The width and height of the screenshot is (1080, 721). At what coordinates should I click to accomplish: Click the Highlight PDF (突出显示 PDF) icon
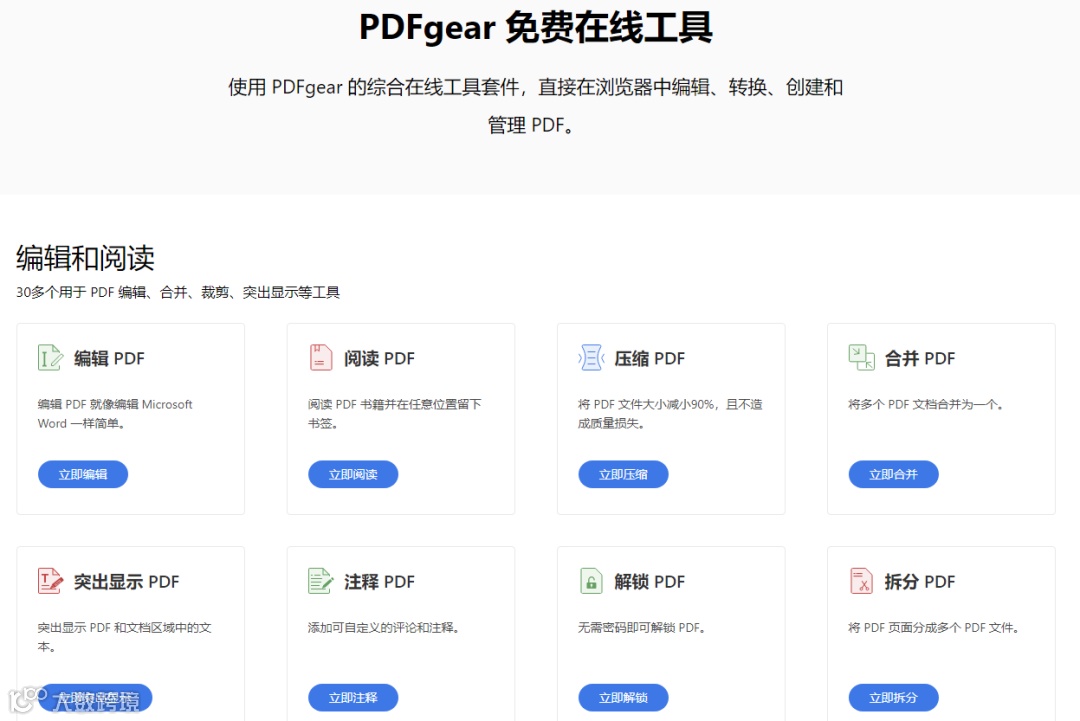point(50,581)
